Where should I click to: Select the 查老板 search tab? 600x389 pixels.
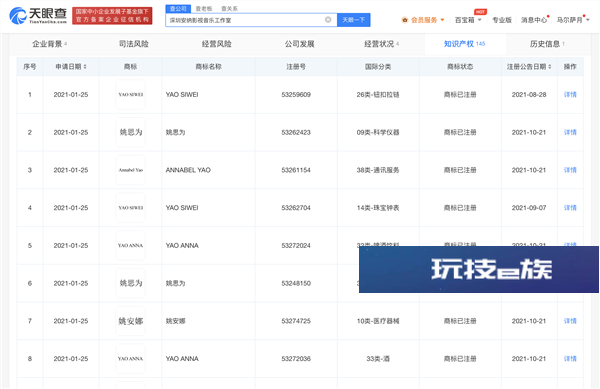point(204,8)
